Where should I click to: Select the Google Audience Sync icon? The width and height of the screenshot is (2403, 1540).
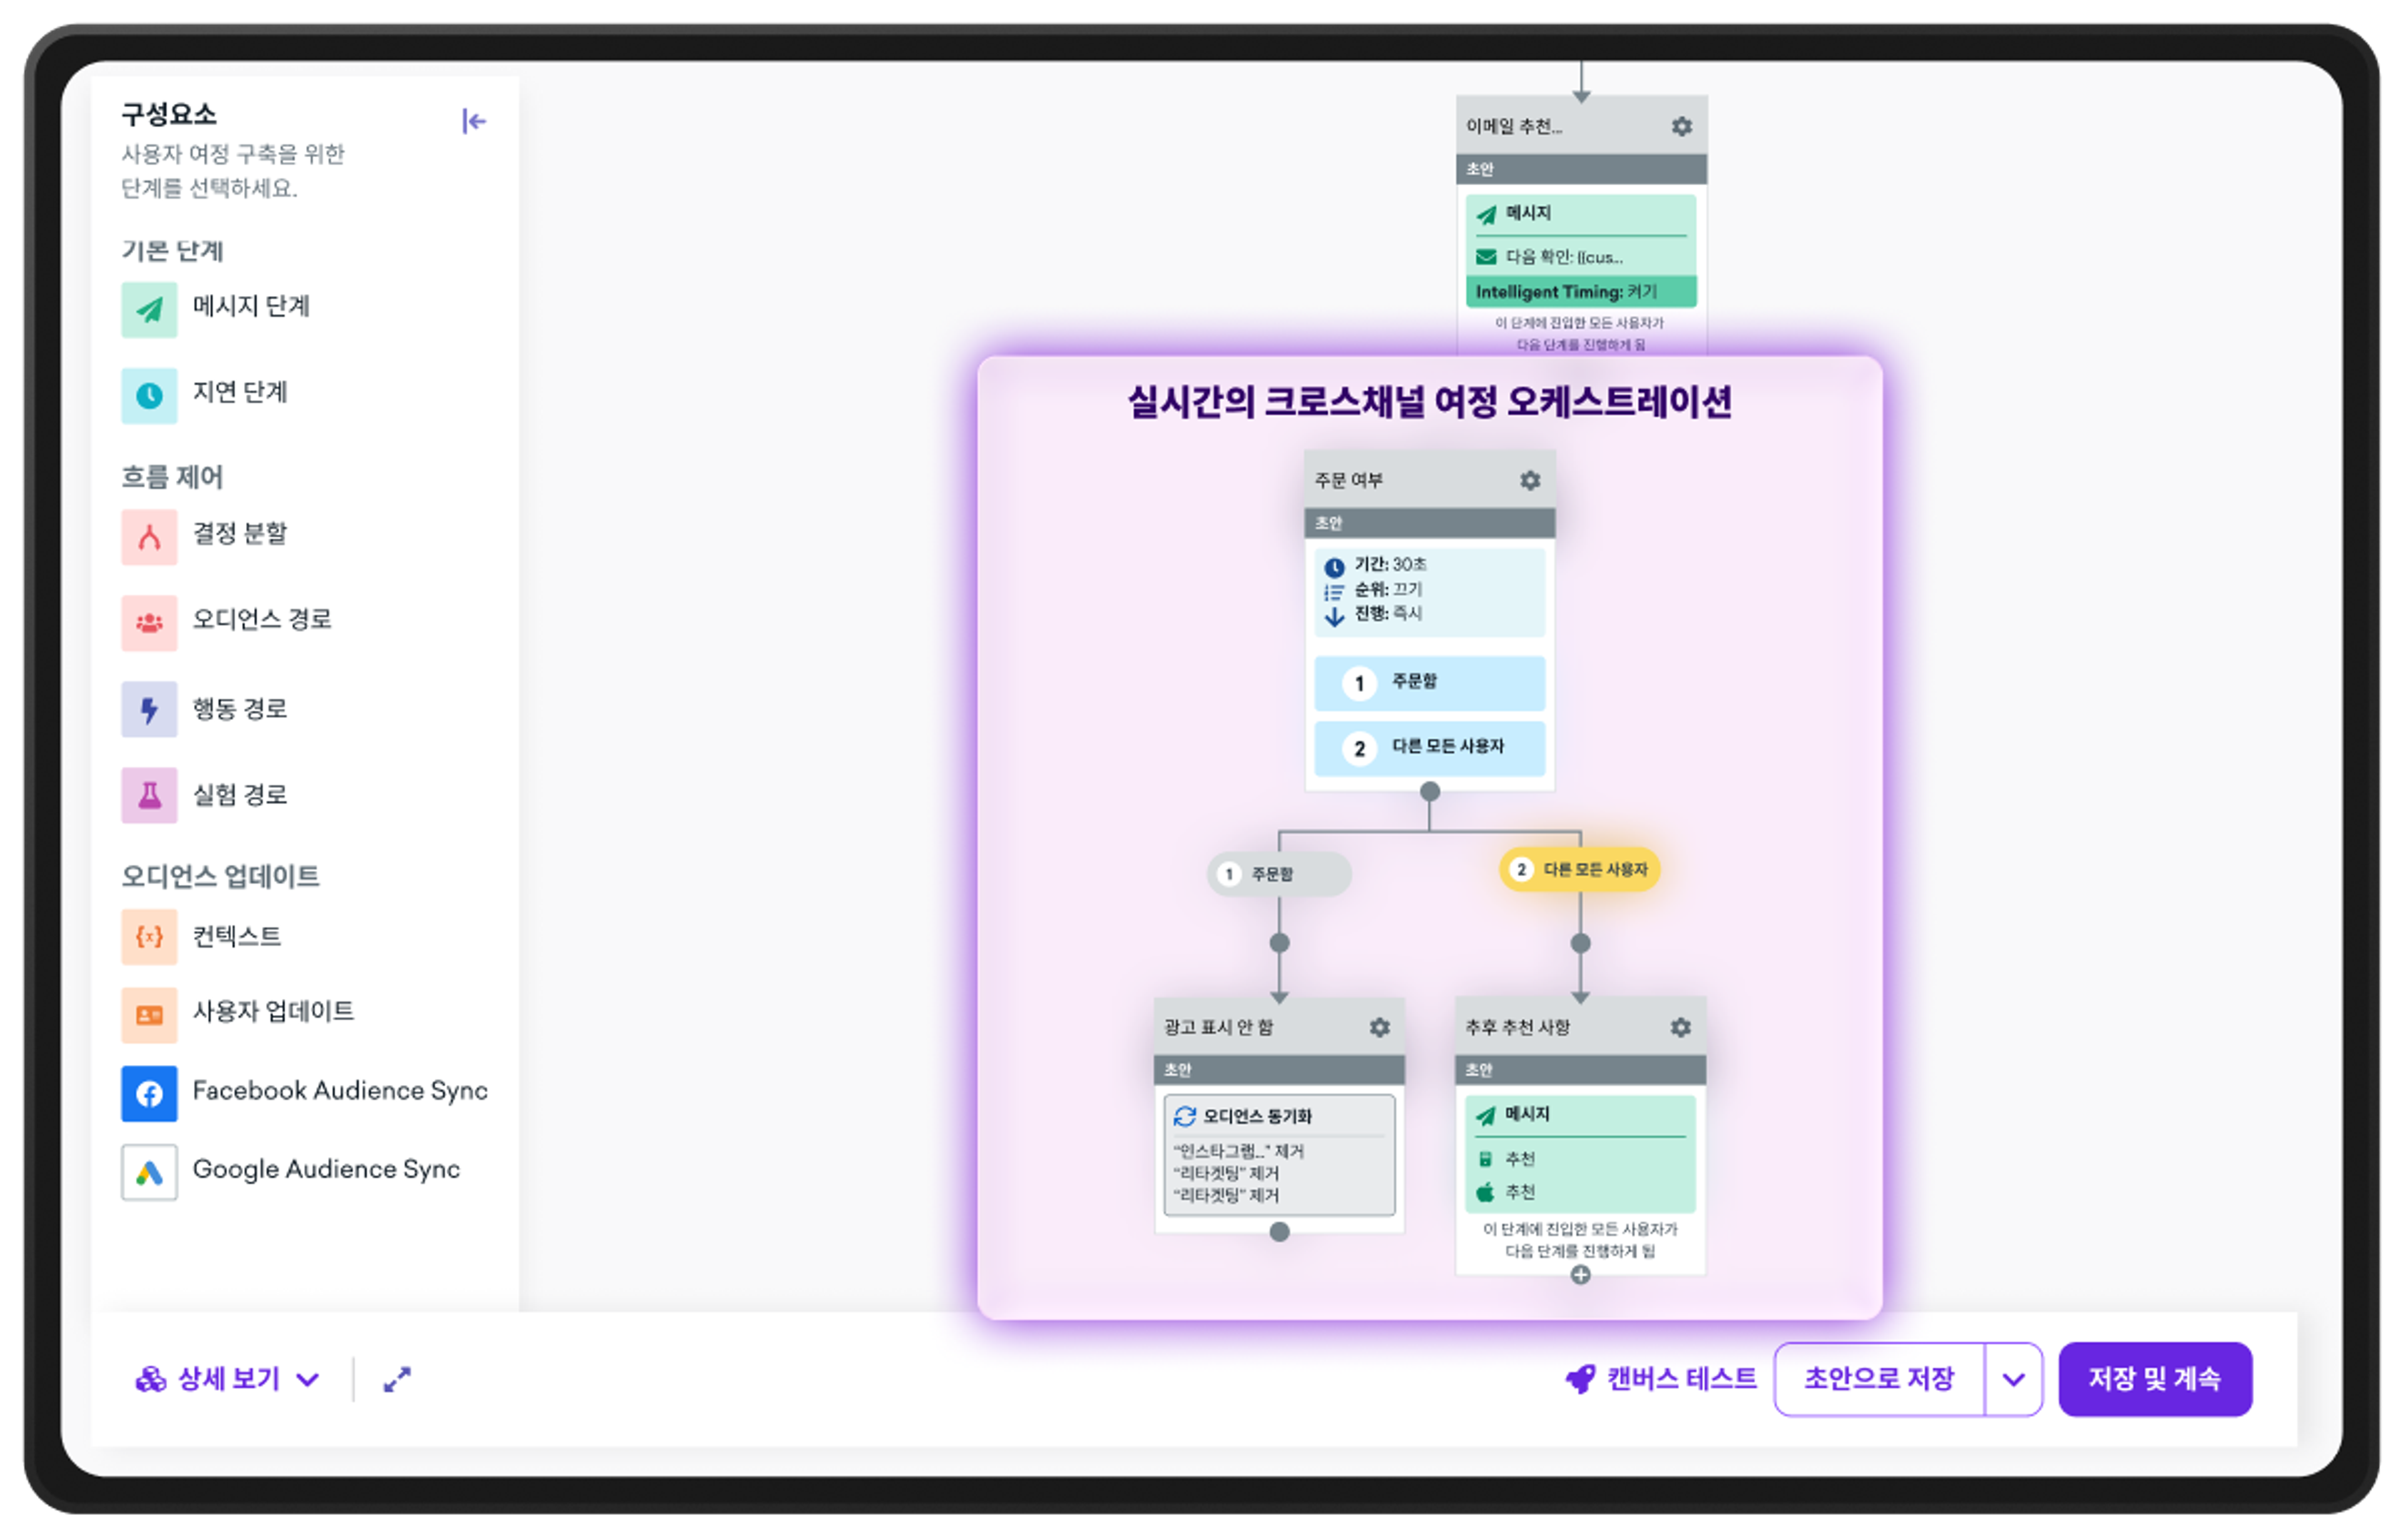(x=149, y=1172)
